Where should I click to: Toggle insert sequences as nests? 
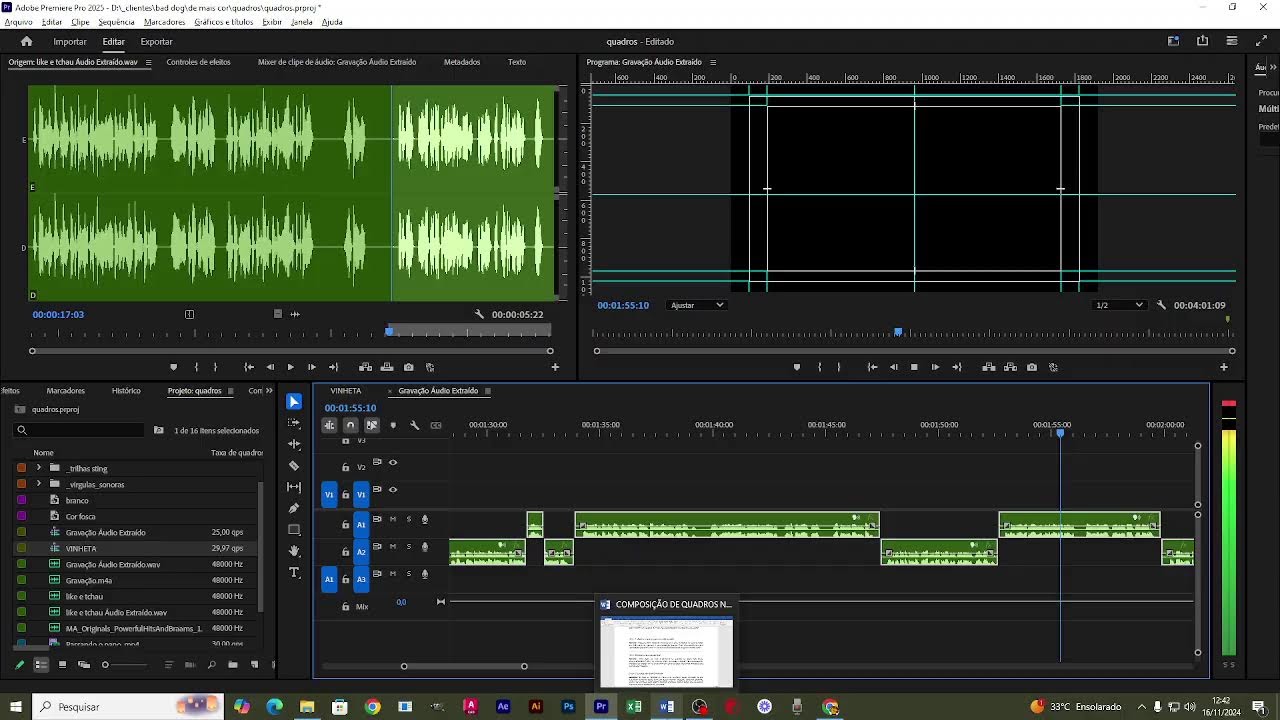(x=329, y=425)
